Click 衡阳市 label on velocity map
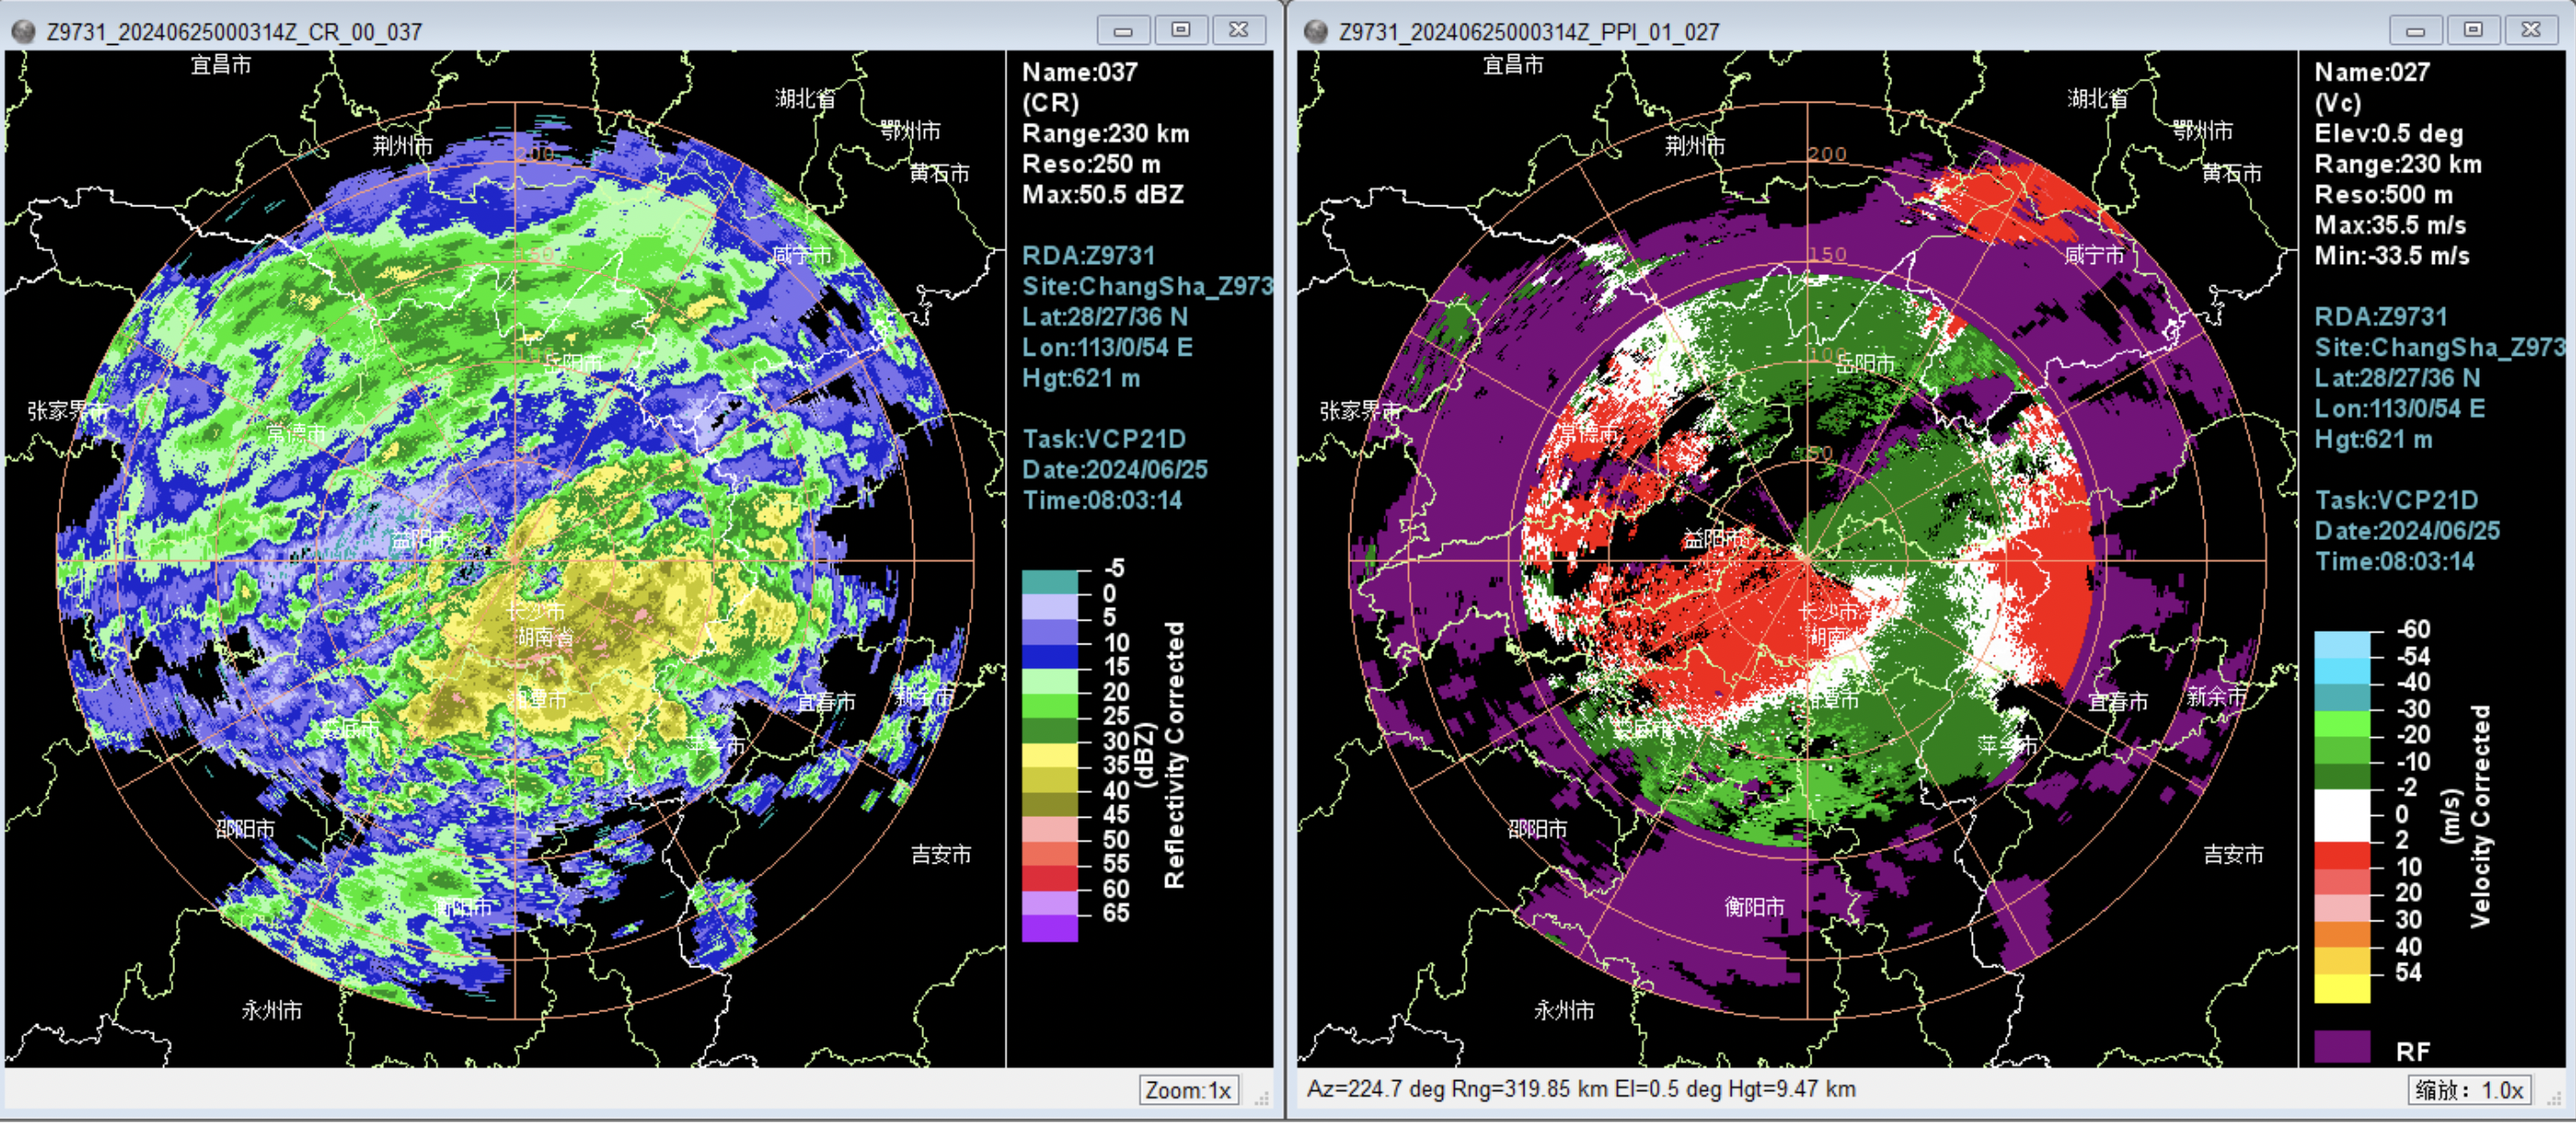 1753,906
